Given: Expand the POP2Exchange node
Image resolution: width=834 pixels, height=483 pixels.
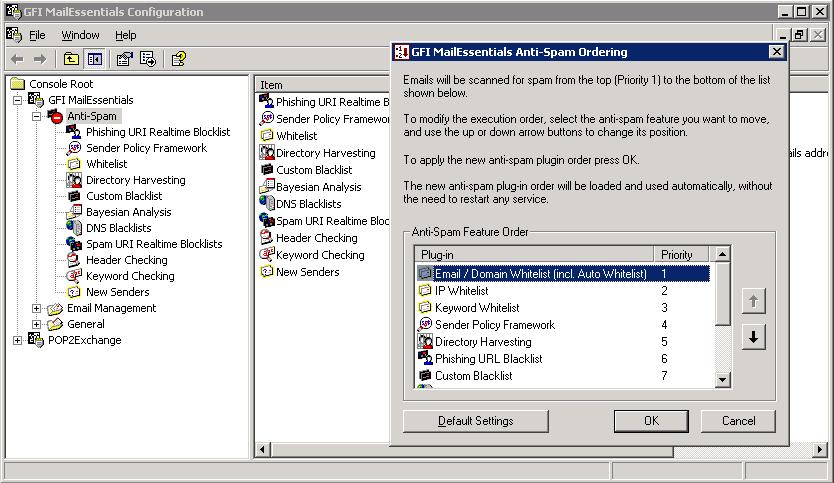Looking at the screenshot, I should pos(18,340).
